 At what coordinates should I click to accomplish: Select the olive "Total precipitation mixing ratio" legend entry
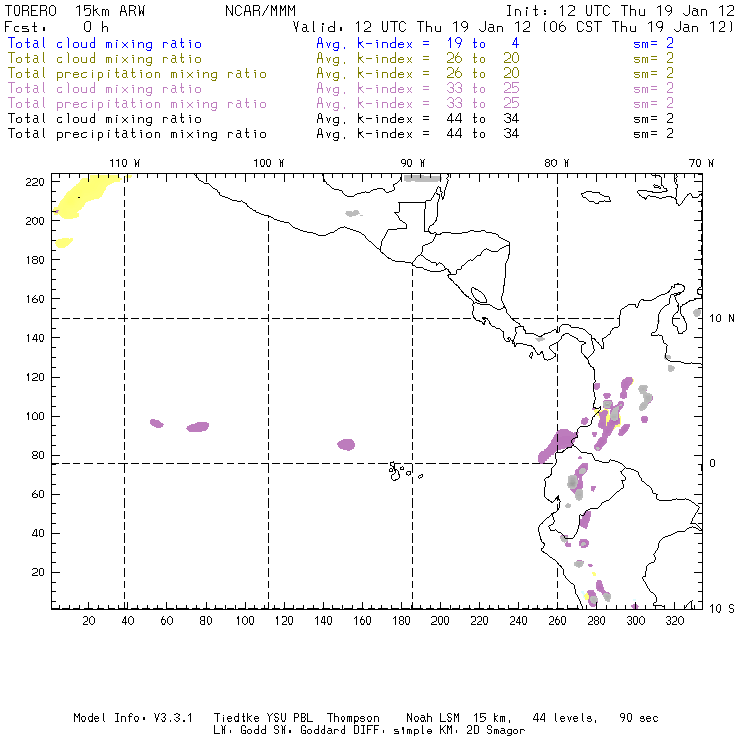click(137, 74)
